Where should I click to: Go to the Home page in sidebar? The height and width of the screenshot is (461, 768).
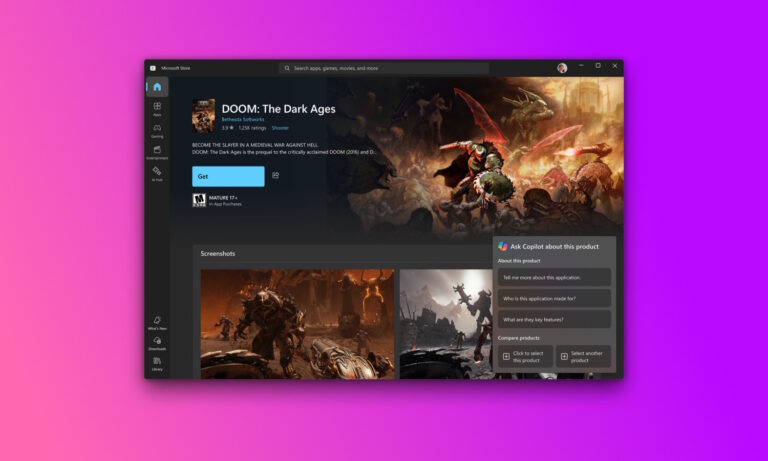pos(156,87)
